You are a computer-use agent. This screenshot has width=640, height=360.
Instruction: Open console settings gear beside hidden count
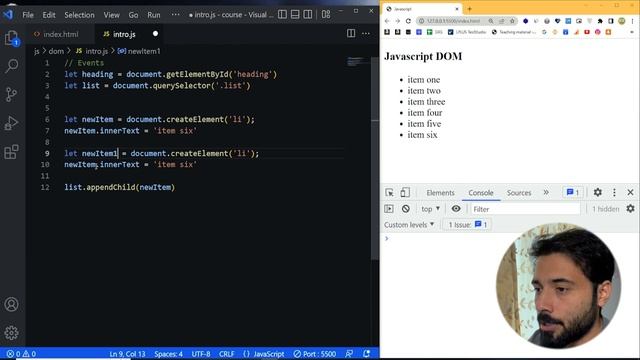[x=630, y=209]
